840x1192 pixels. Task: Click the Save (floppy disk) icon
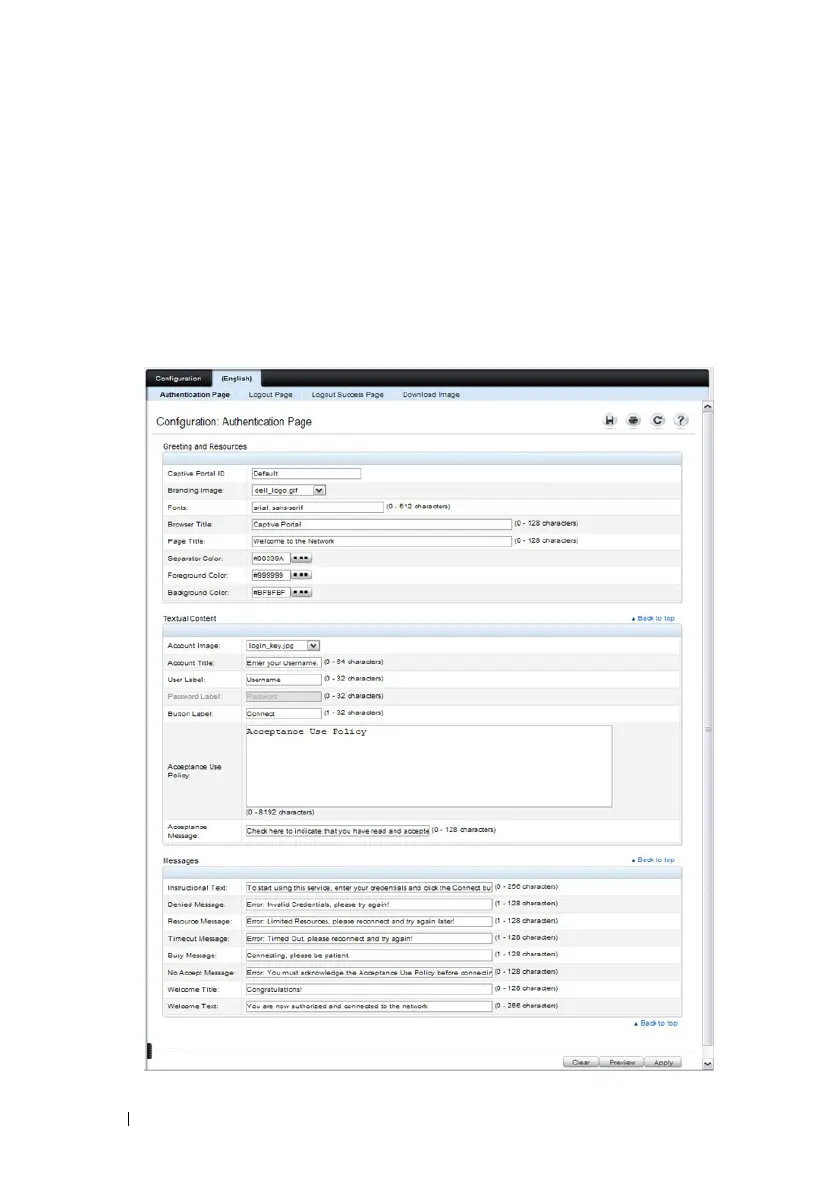point(609,421)
